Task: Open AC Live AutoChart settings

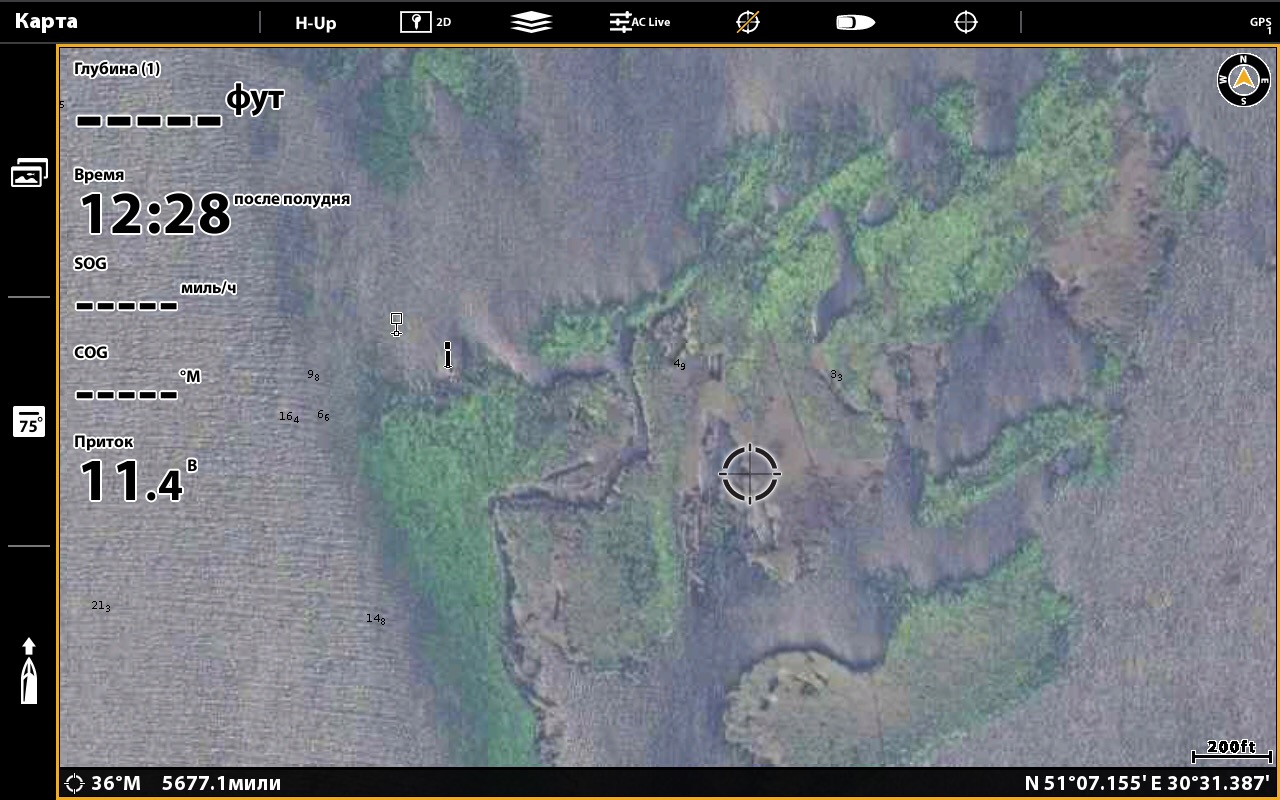Action: (x=640, y=21)
